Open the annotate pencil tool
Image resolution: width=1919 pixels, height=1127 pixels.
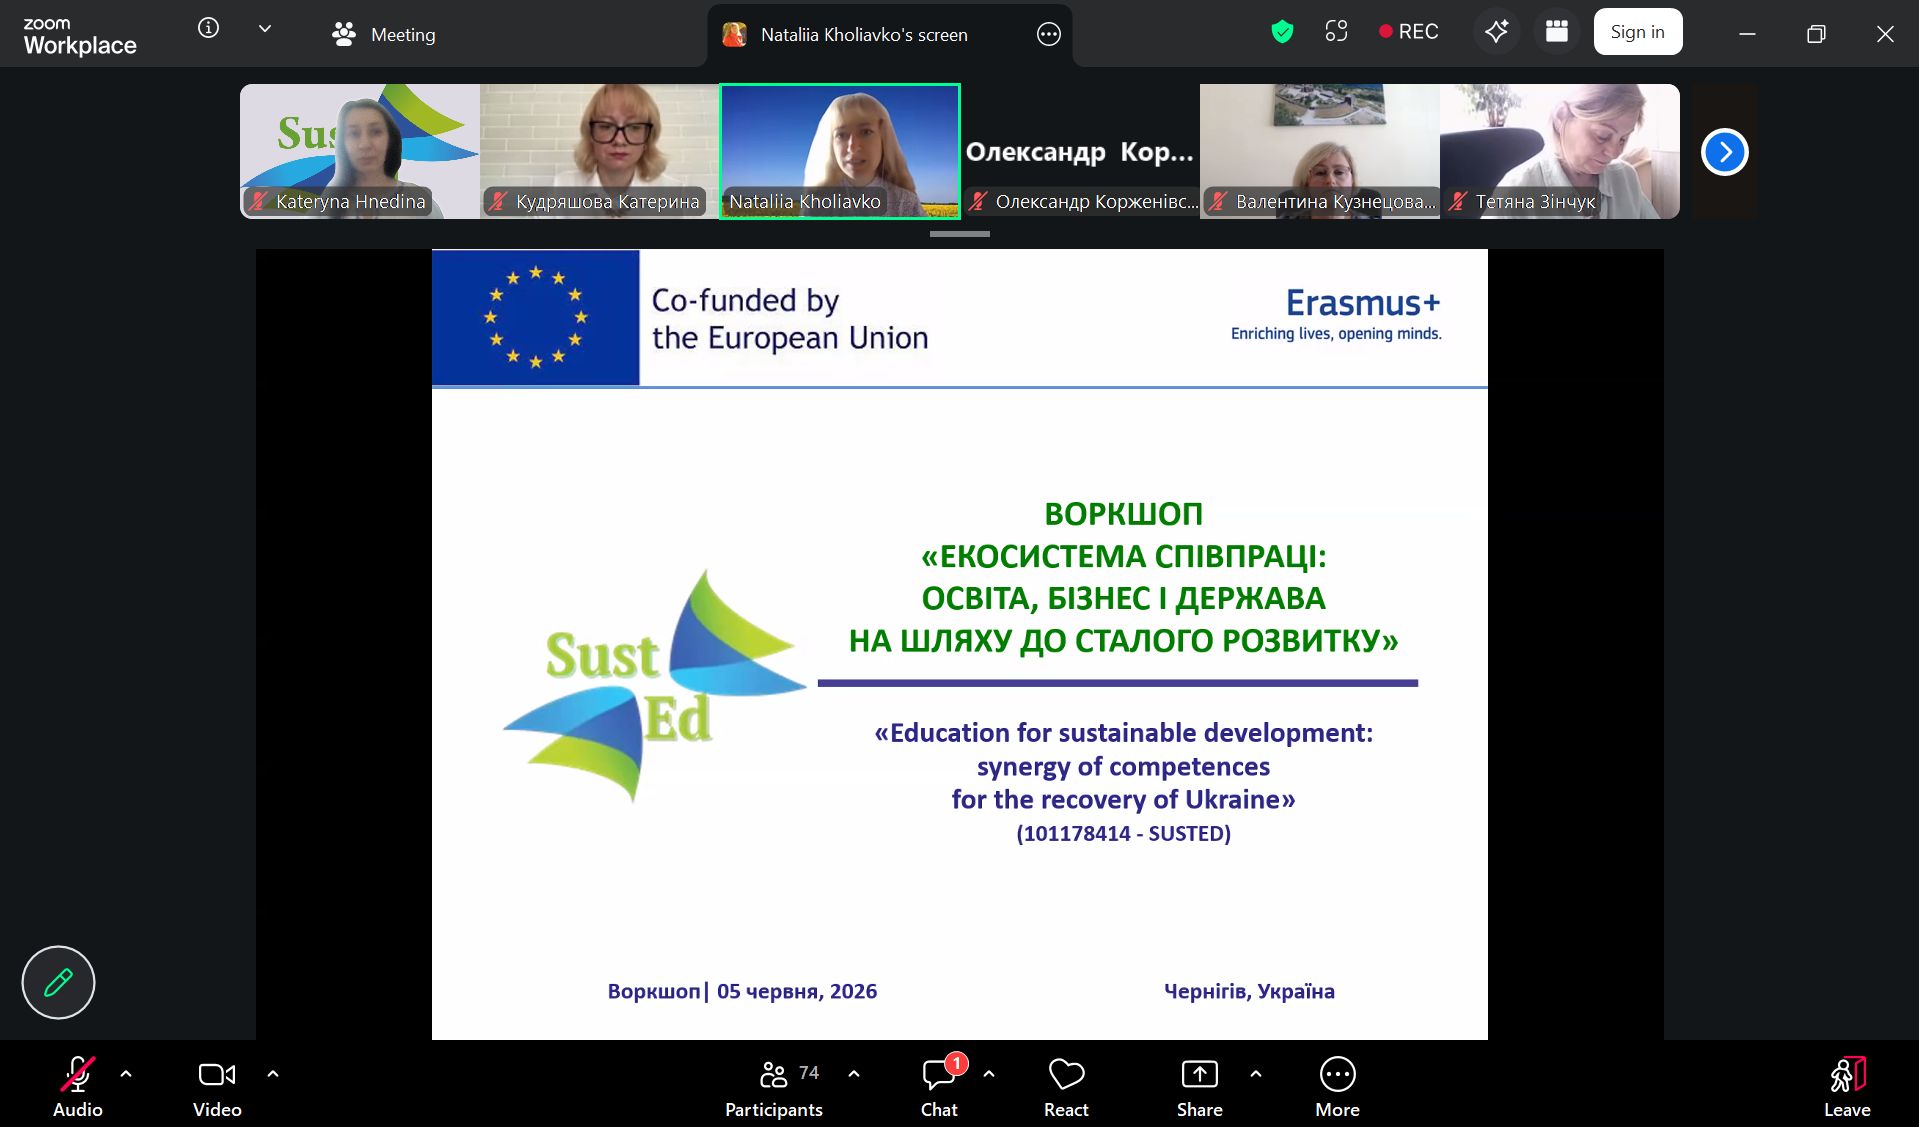click(x=58, y=982)
